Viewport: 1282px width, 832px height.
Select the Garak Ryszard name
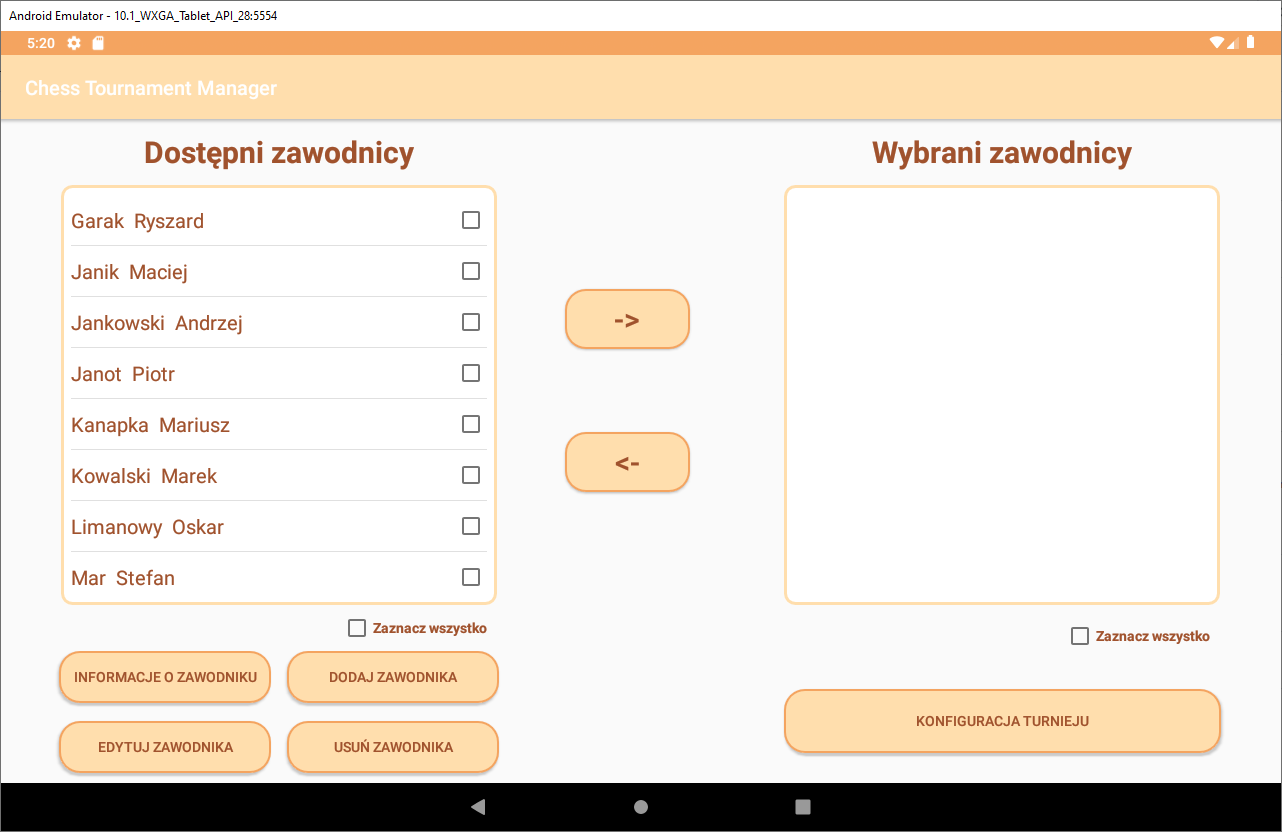pyautogui.click(x=137, y=221)
